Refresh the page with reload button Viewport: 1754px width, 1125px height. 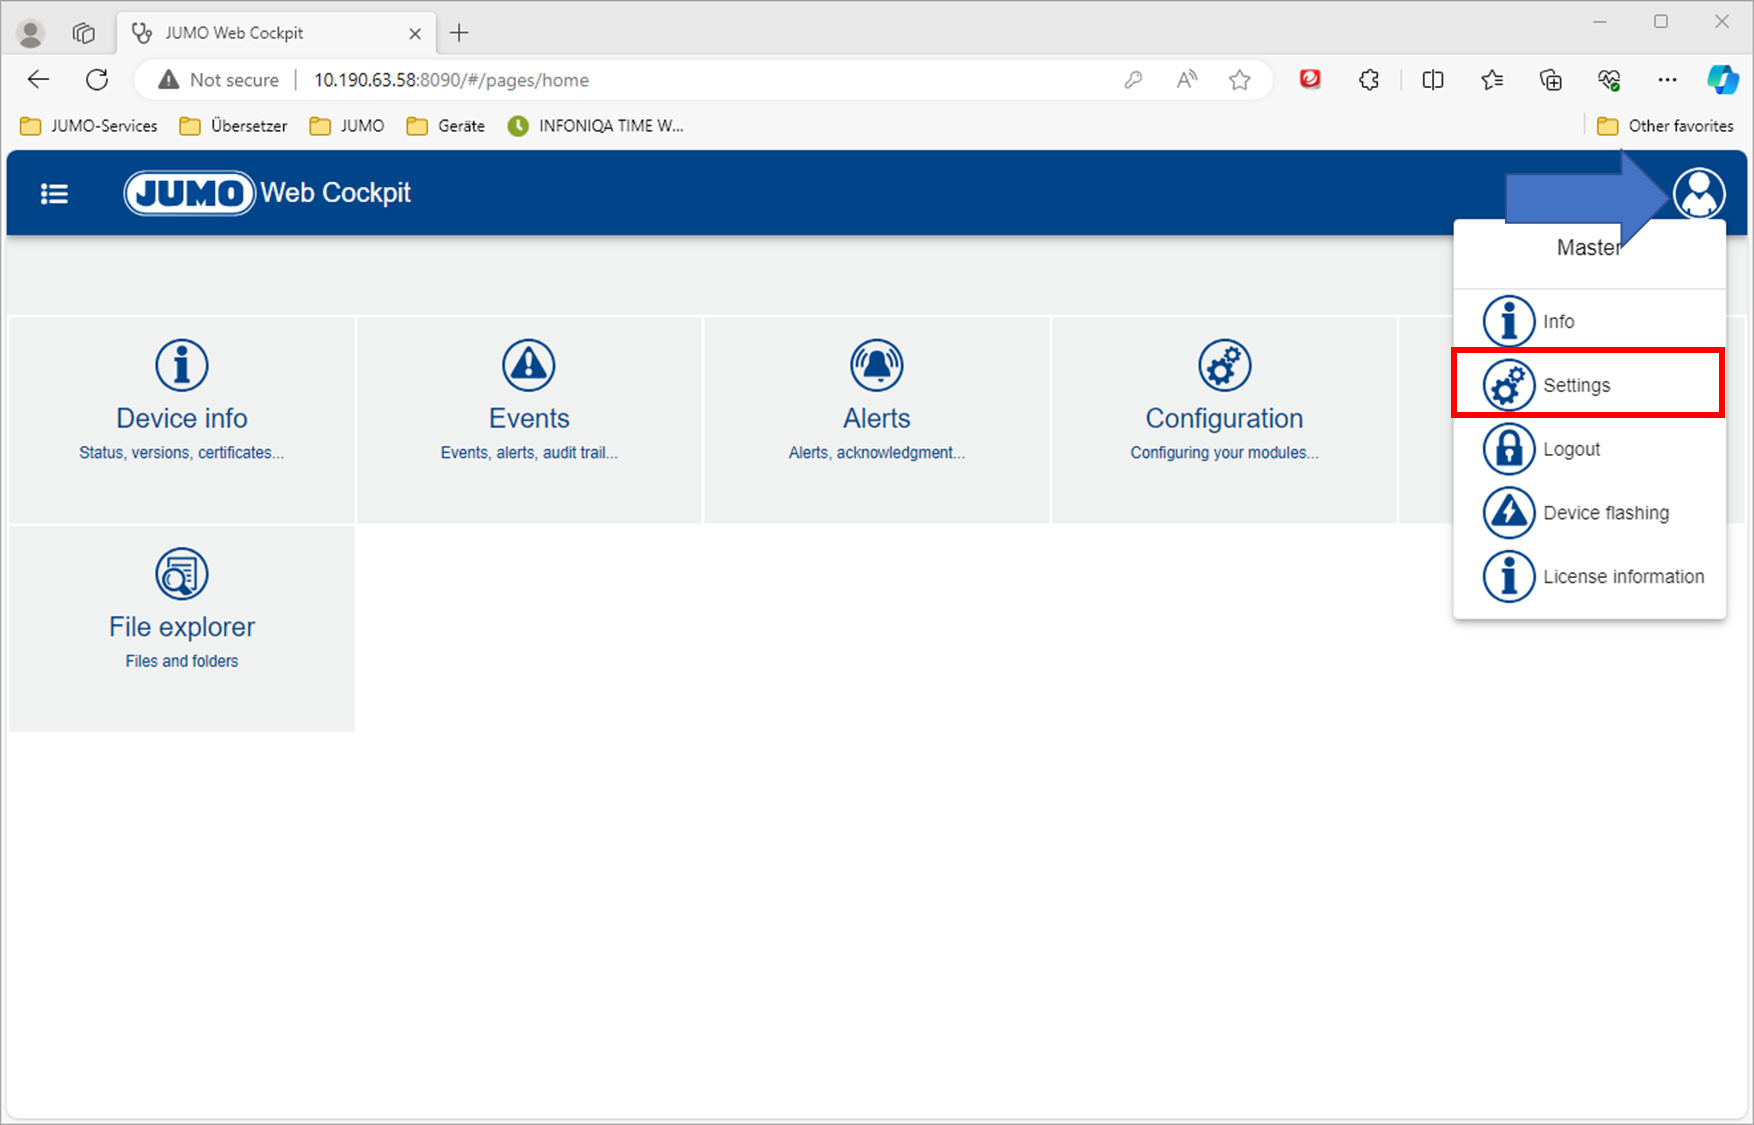(x=97, y=80)
